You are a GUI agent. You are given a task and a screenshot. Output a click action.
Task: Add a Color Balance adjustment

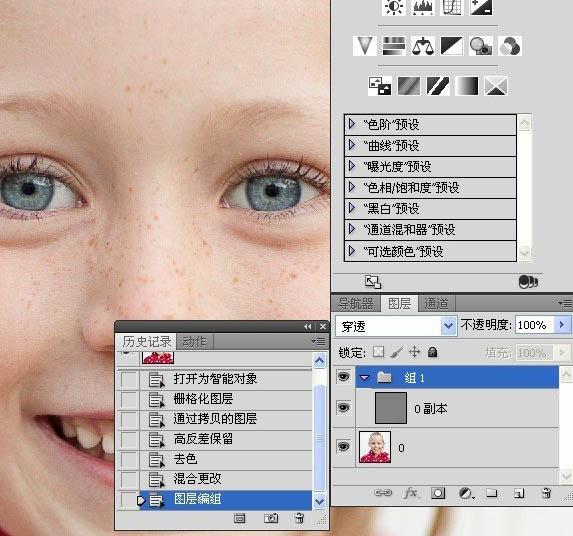[x=423, y=46]
